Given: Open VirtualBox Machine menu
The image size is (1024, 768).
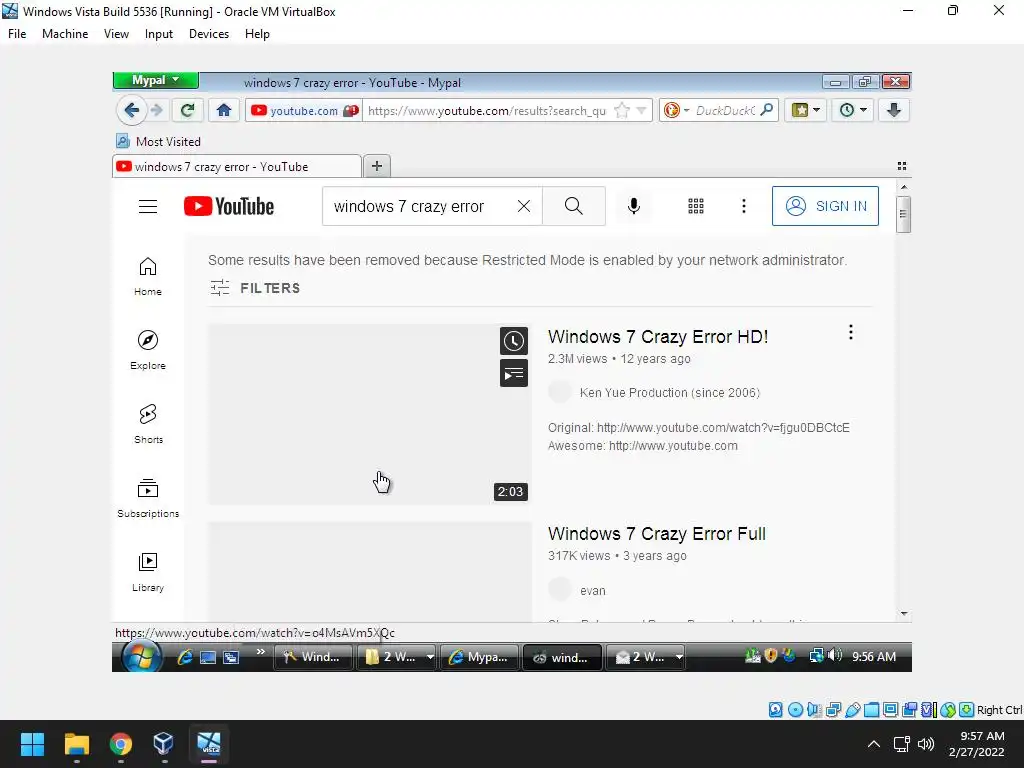Looking at the screenshot, I should [x=65, y=34].
